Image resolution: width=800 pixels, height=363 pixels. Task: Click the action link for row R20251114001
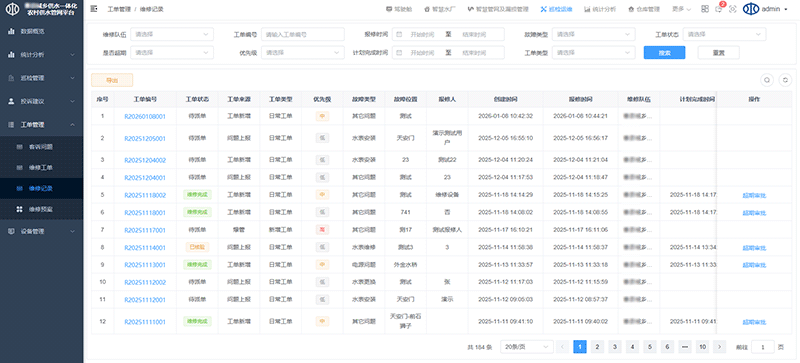(754, 248)
